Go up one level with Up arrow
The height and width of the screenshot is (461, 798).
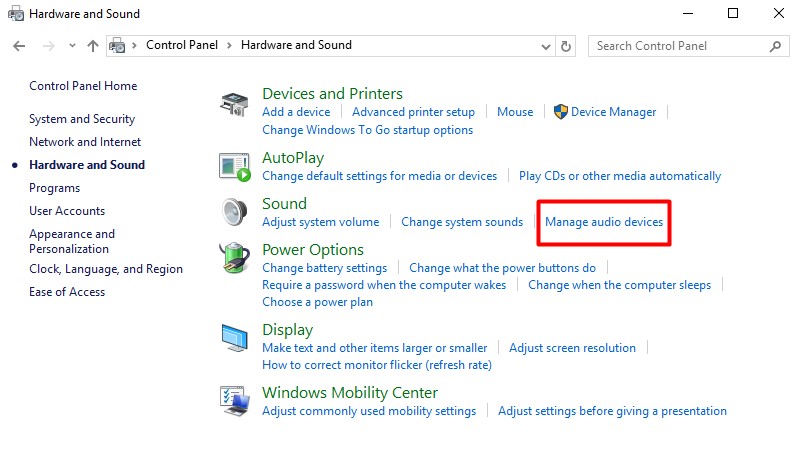(93, 46)
